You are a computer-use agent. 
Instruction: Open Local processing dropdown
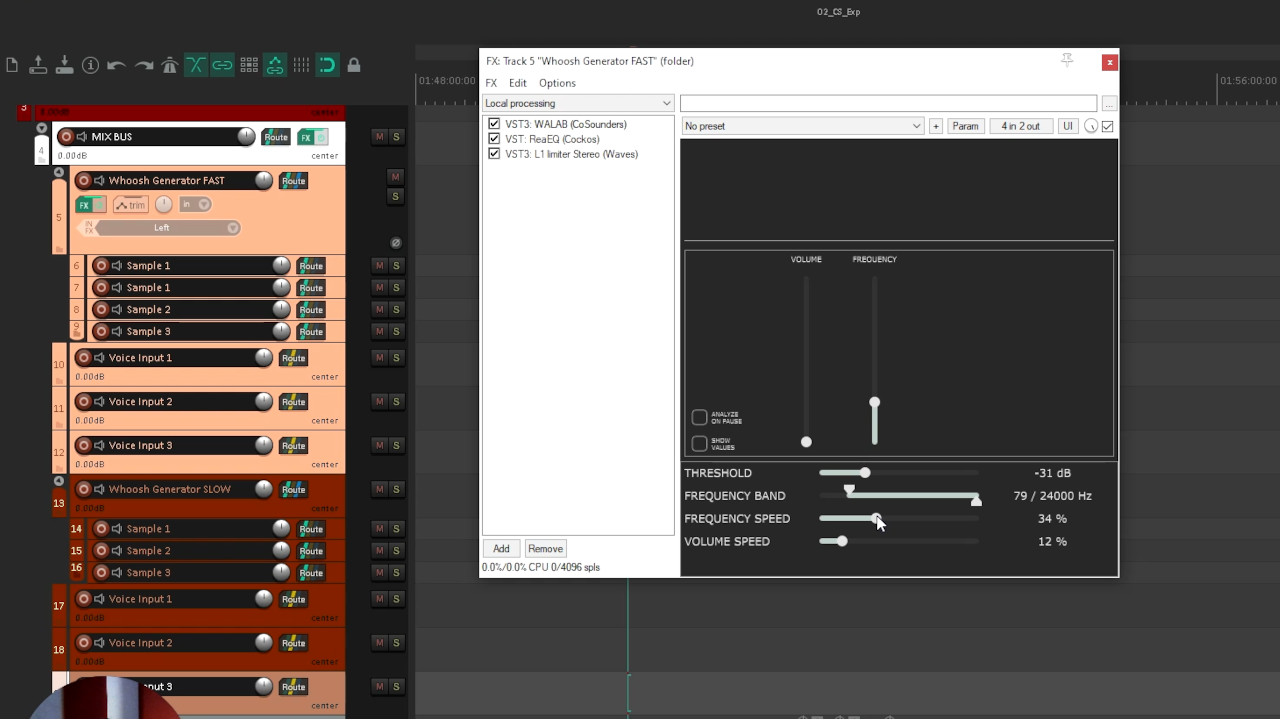click(578, 103)
